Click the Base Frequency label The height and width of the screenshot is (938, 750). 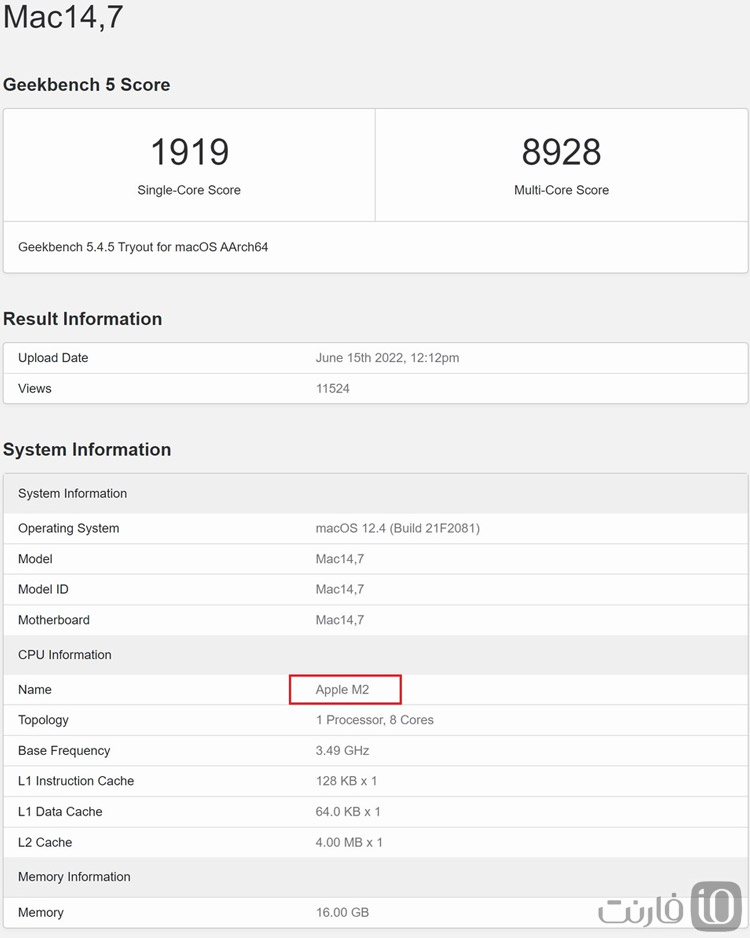[64, 751]
